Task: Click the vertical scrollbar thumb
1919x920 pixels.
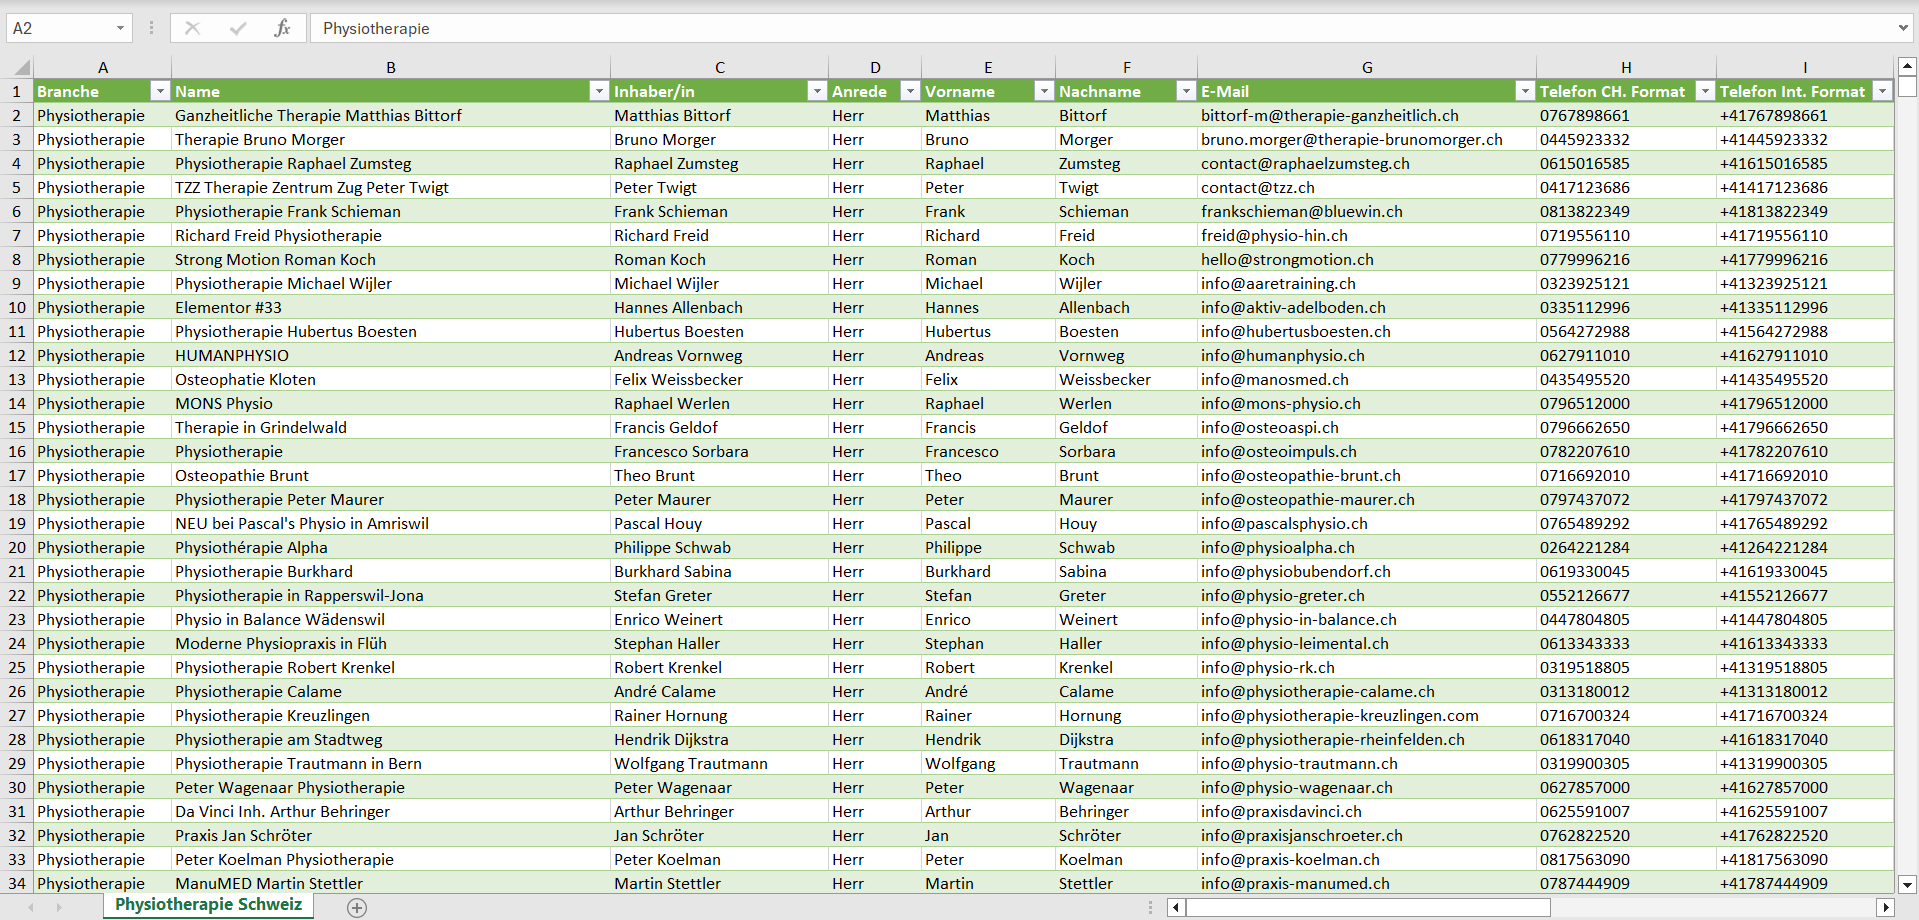Action: point(1907,87)
